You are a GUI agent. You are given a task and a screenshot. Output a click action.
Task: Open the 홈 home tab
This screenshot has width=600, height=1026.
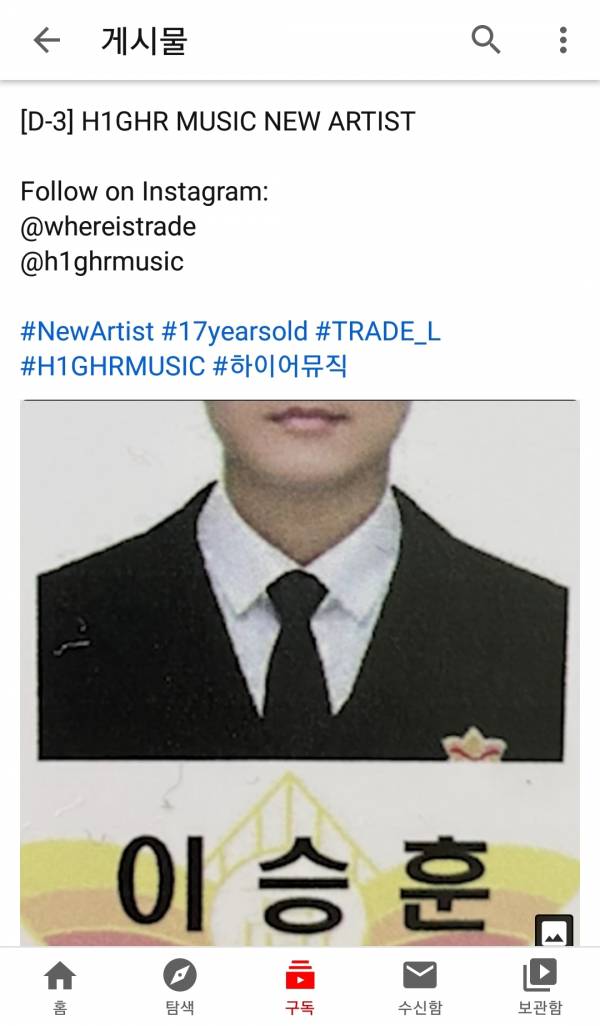tap(60, 986)
